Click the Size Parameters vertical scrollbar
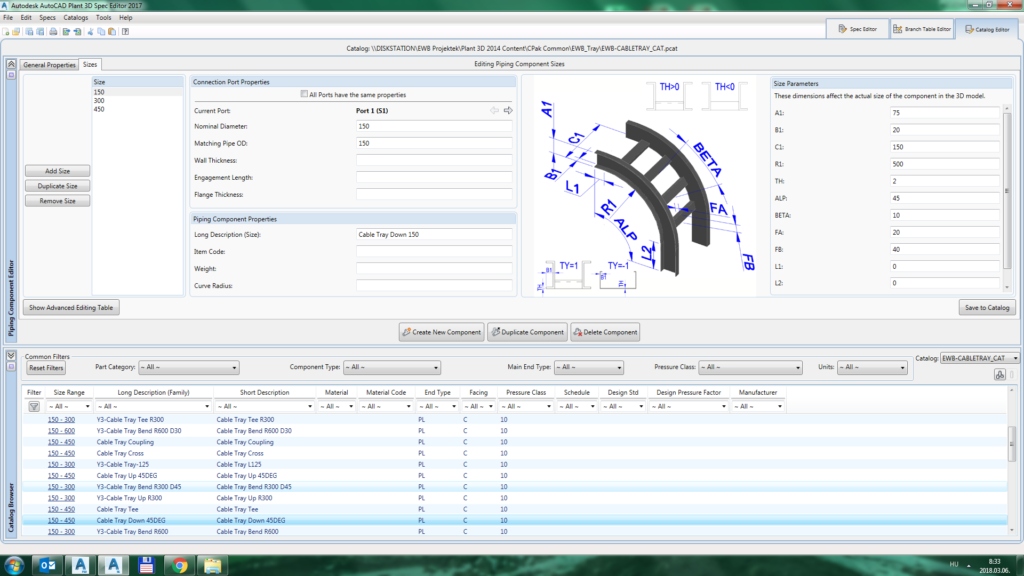The image size is (1024, 576). click(x=1007, y=196)
